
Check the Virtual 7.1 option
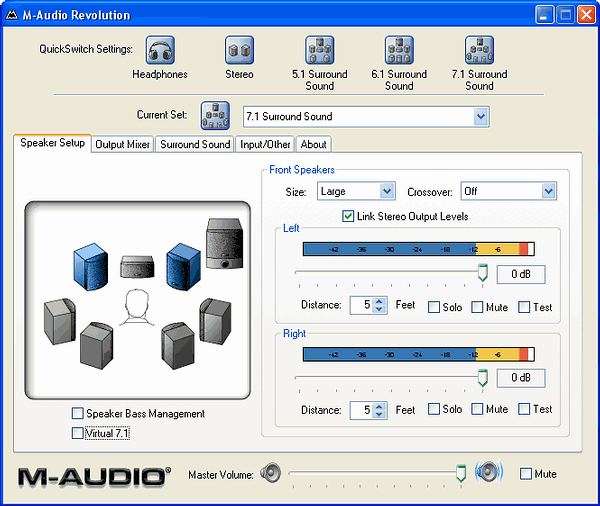pyautogui.click(x=77, y=433)
